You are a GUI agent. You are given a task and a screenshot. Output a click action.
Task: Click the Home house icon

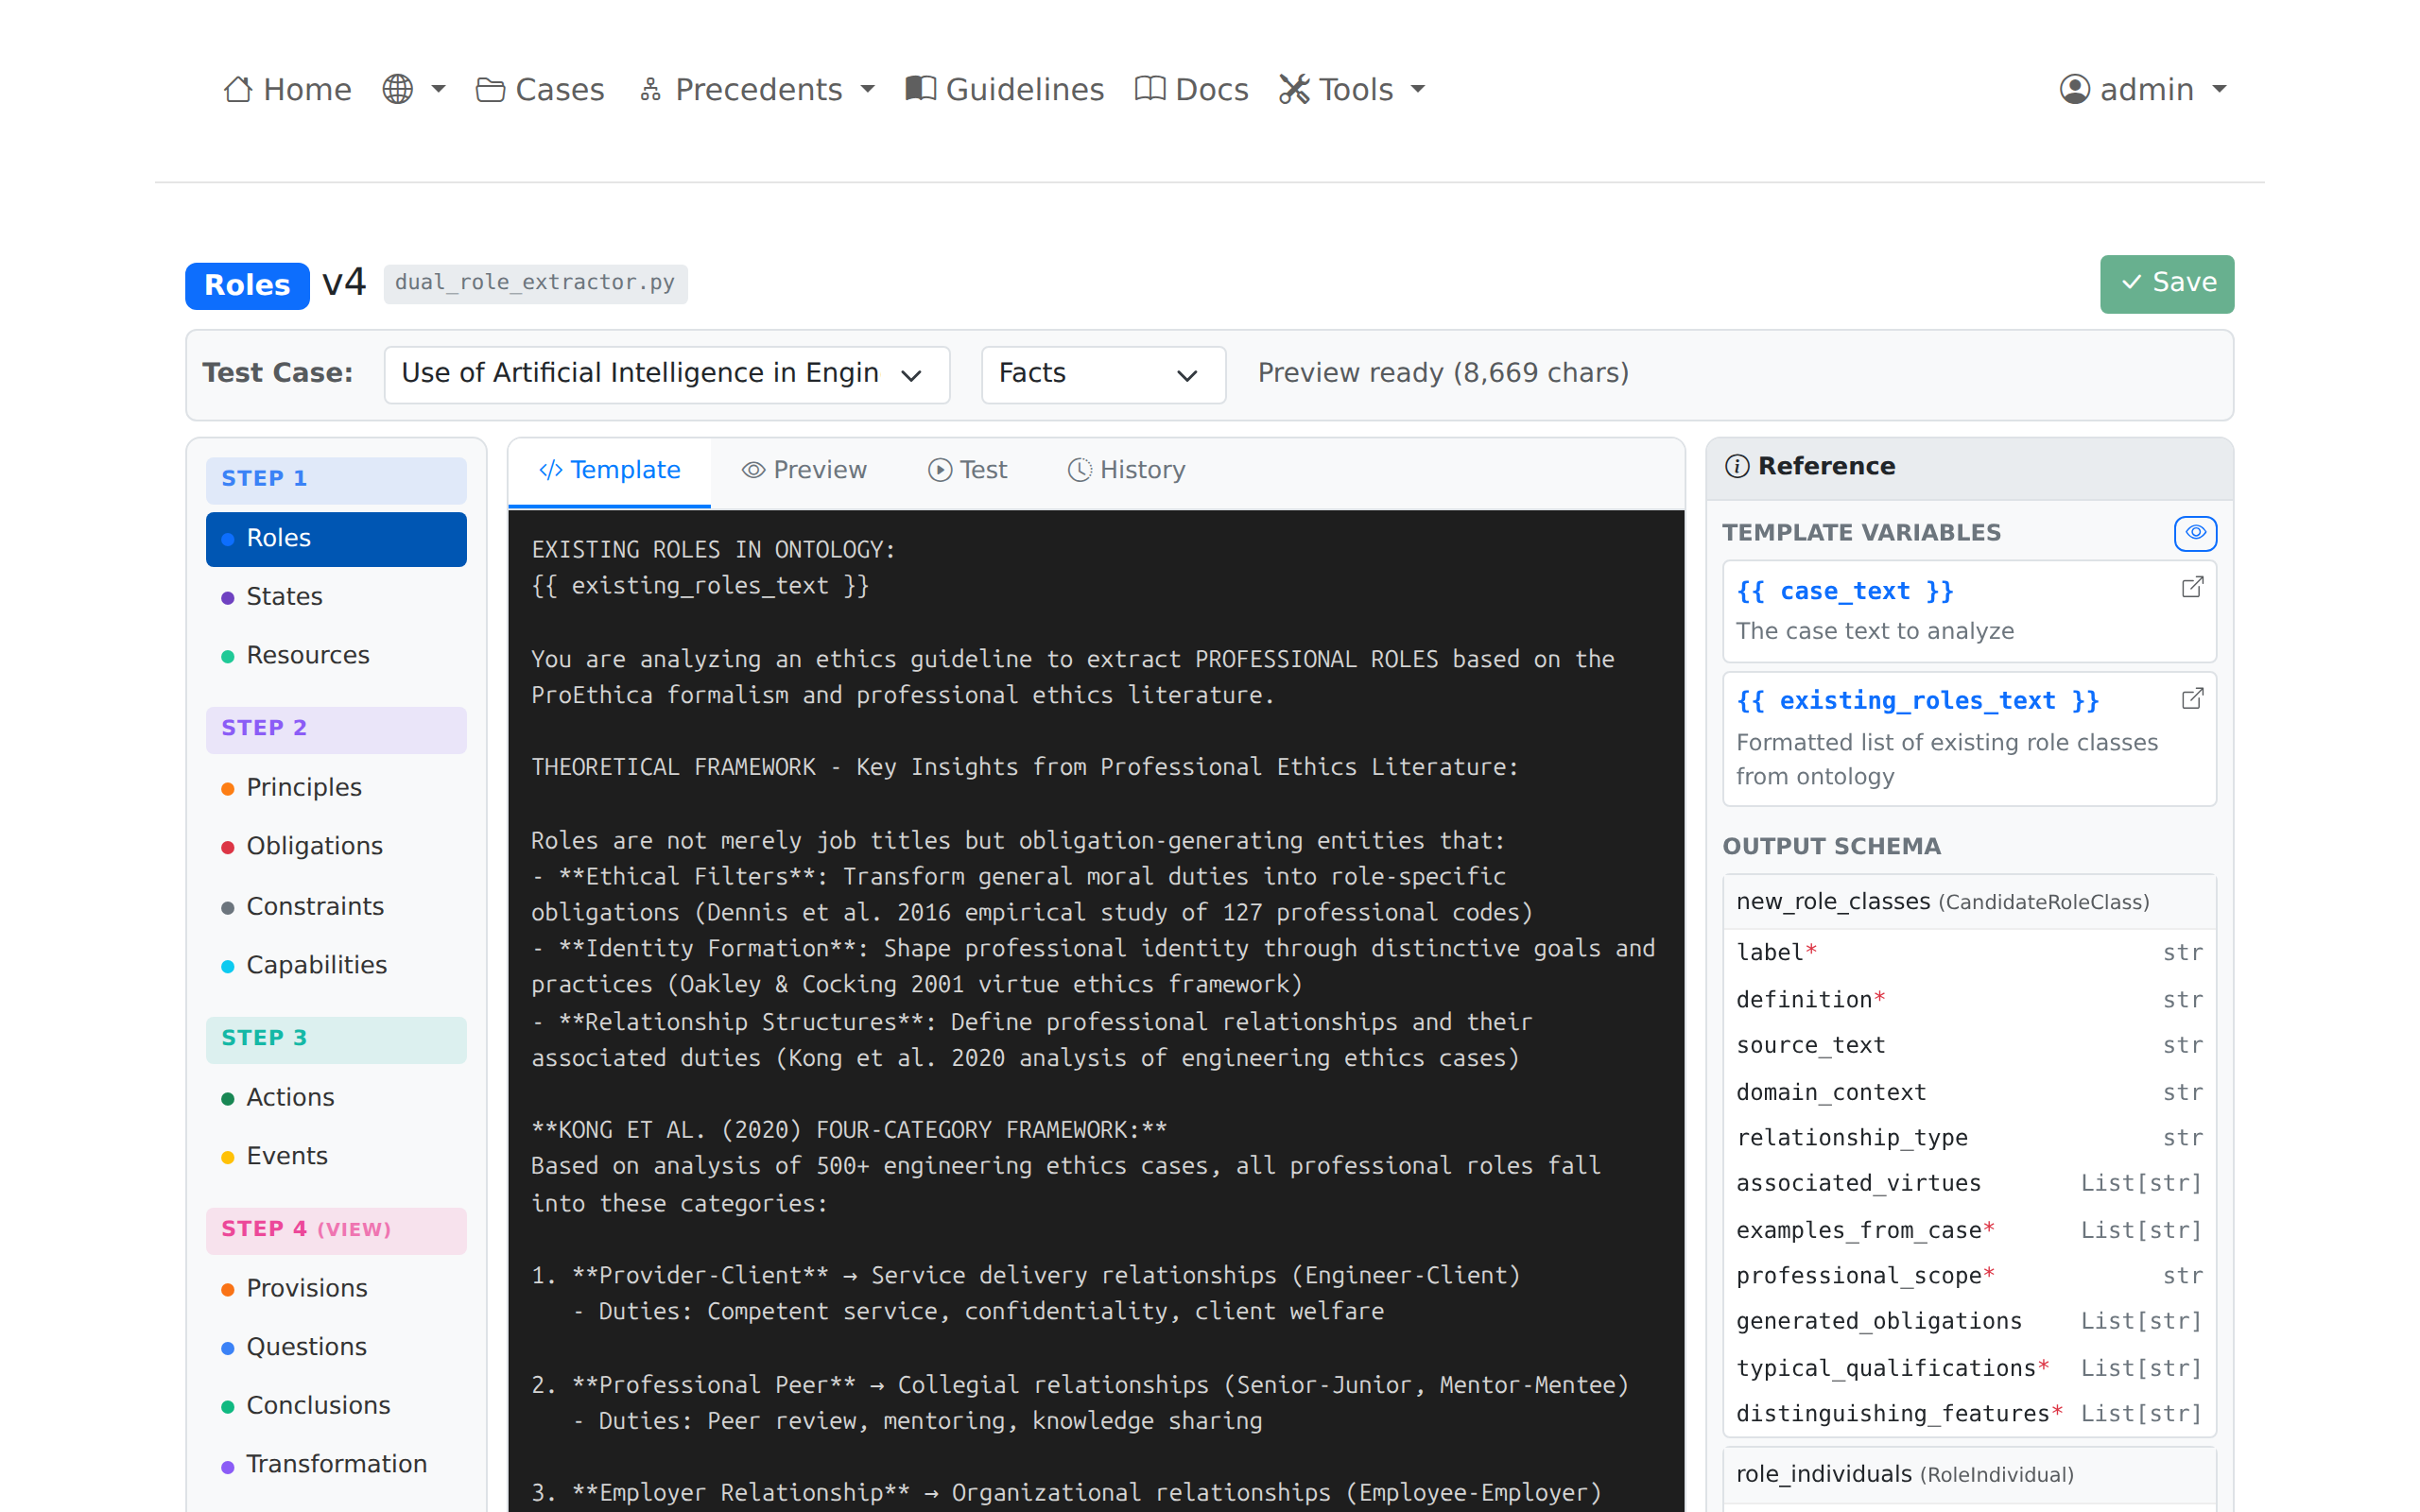tap(238, 89)
